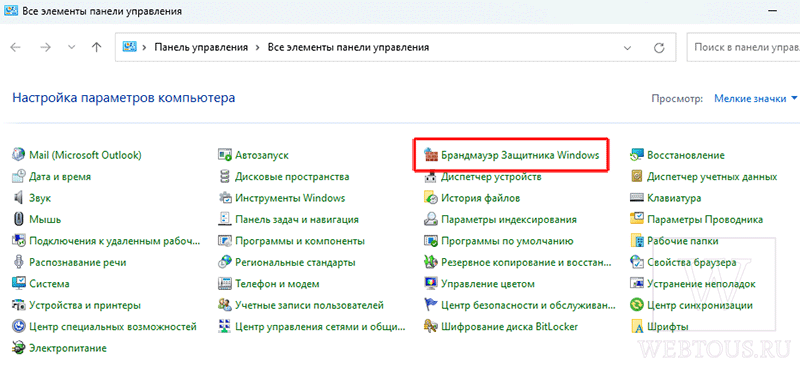
Task: Click the address bar folder icon
Action: (129, 47)
